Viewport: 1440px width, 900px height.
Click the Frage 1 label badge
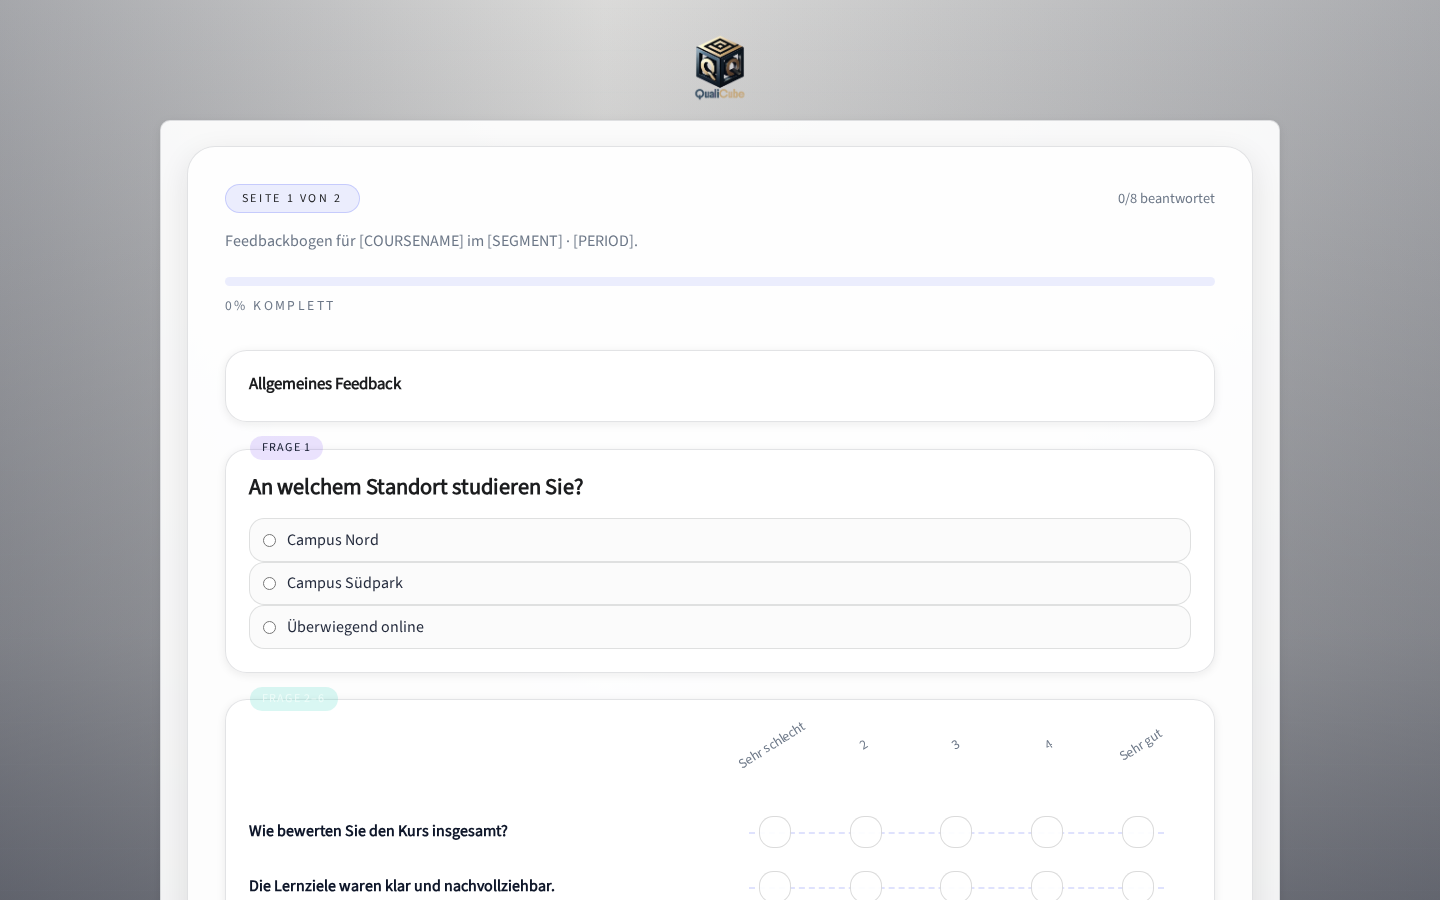point(286,448)
